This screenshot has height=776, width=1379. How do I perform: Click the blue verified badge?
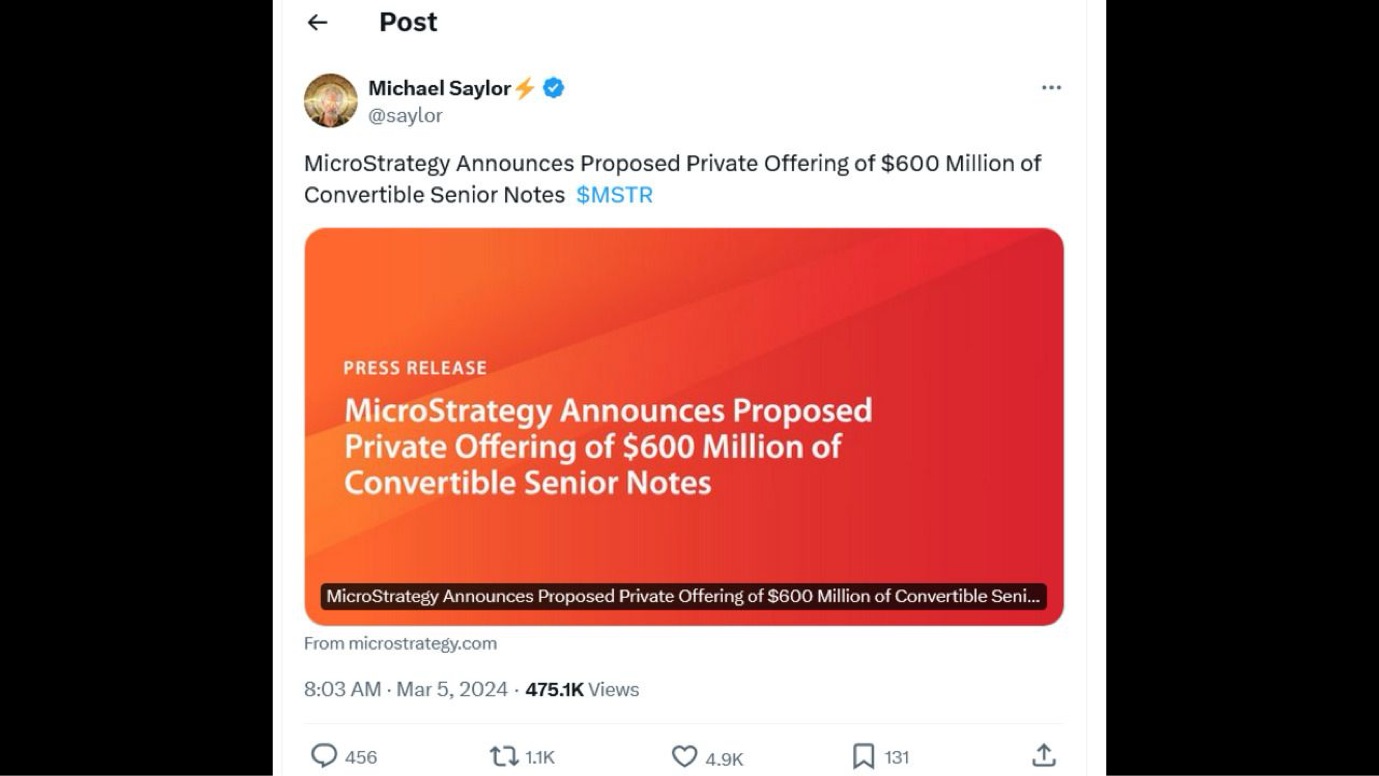tap(554, 88)
